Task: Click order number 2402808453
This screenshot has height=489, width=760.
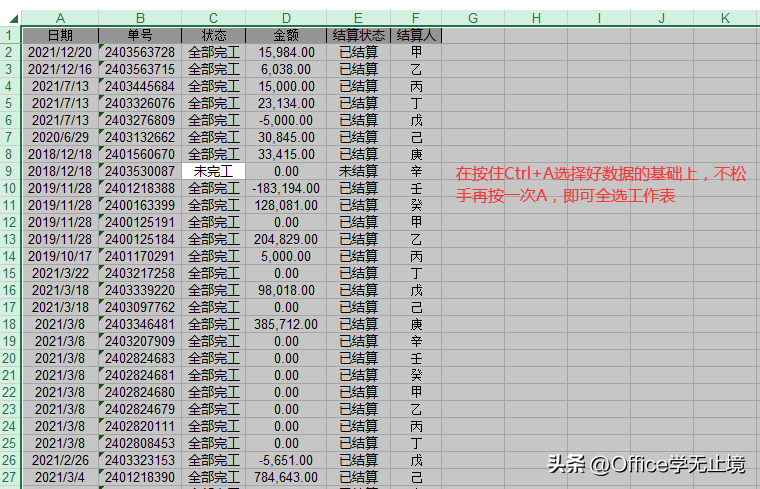Action: point(140,443)
